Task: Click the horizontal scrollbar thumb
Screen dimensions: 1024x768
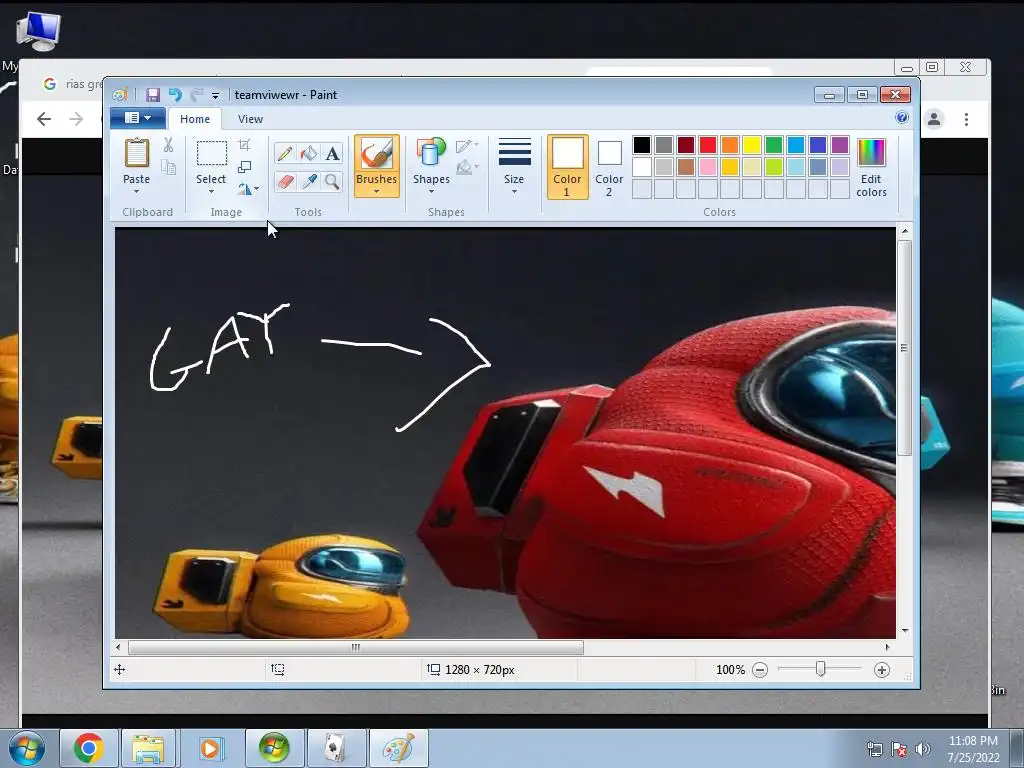Action: [x=356, y=647]
